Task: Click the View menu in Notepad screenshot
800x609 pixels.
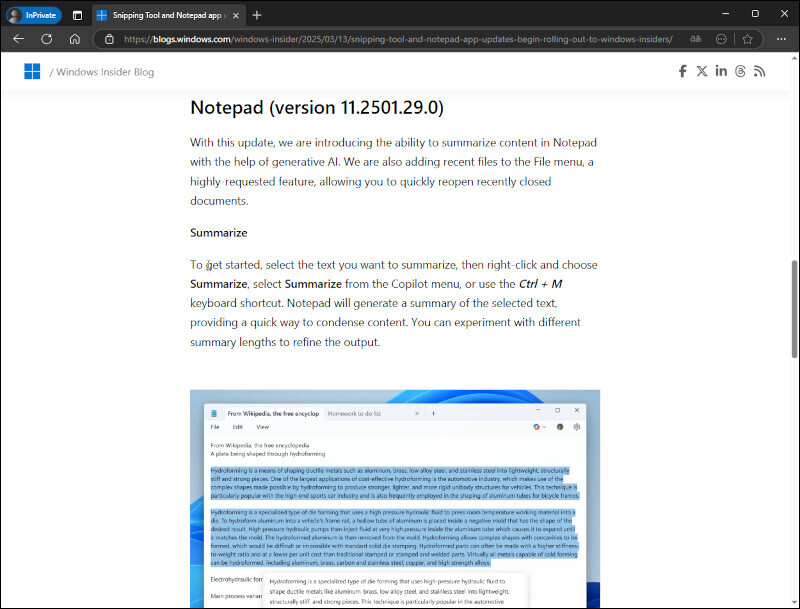Action: (x=262, y=427)
